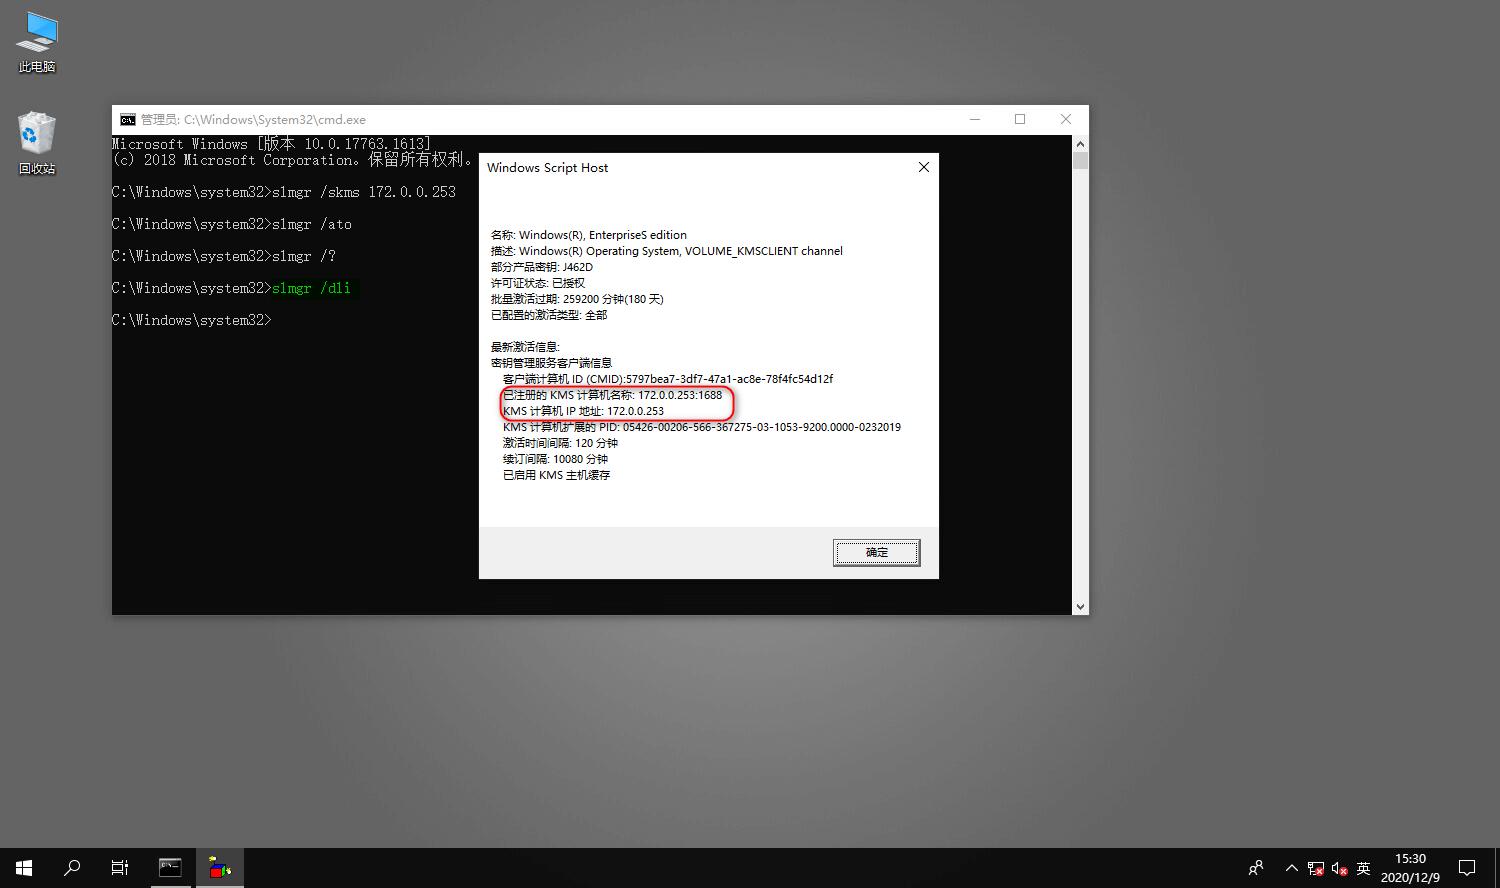1500x888 pixels.
Task: Close the cmd.exe window
Action: click(x=1066, y=119)
